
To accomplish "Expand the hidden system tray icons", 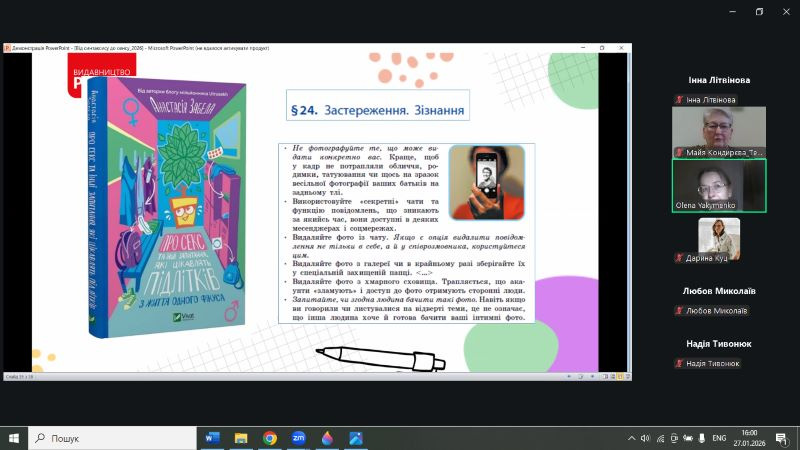I will (x=631, y=438).
